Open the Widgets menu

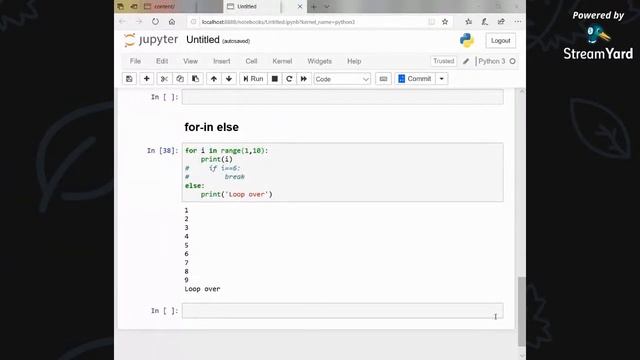(319, 61)
